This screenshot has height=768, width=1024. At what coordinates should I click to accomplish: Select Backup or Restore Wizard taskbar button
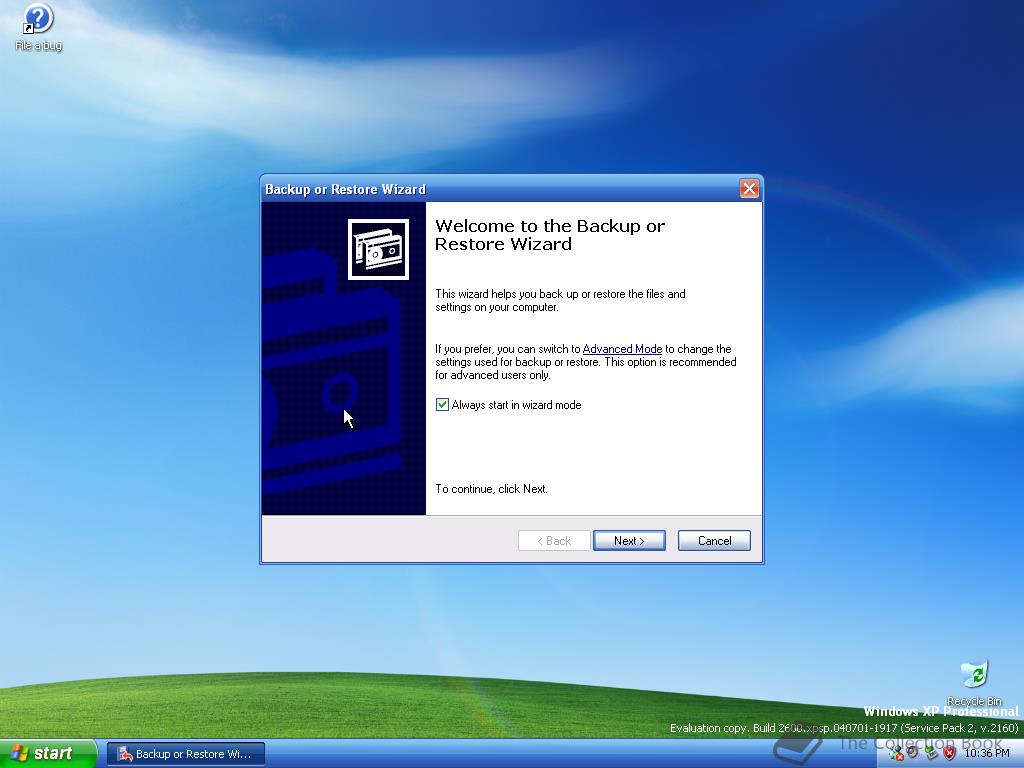185,754
